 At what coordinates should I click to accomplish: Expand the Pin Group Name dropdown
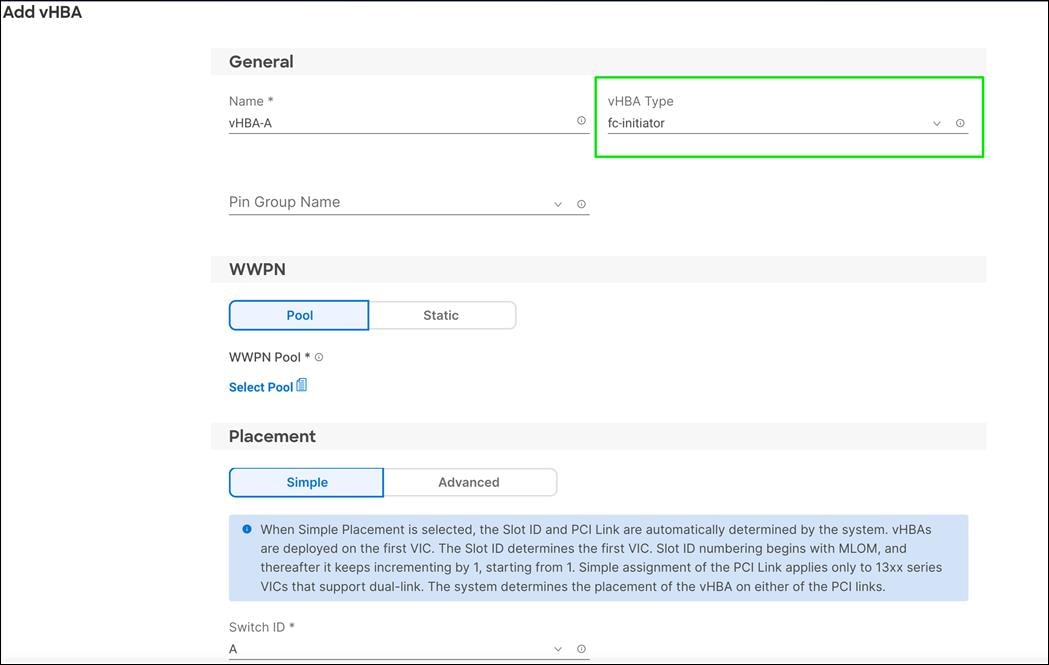pyautogui.click(x=557, y=202)
